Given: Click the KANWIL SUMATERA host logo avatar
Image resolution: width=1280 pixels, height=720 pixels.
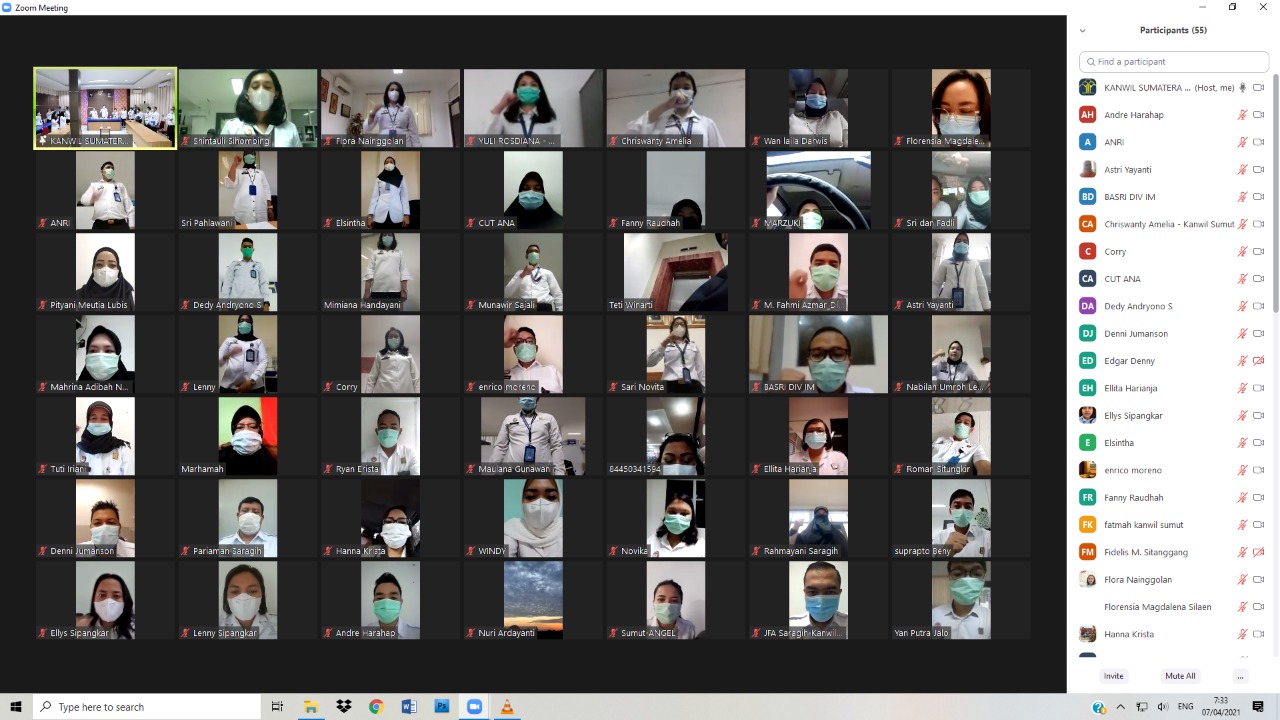Looking at the screenshot, I should (1087, 87).
